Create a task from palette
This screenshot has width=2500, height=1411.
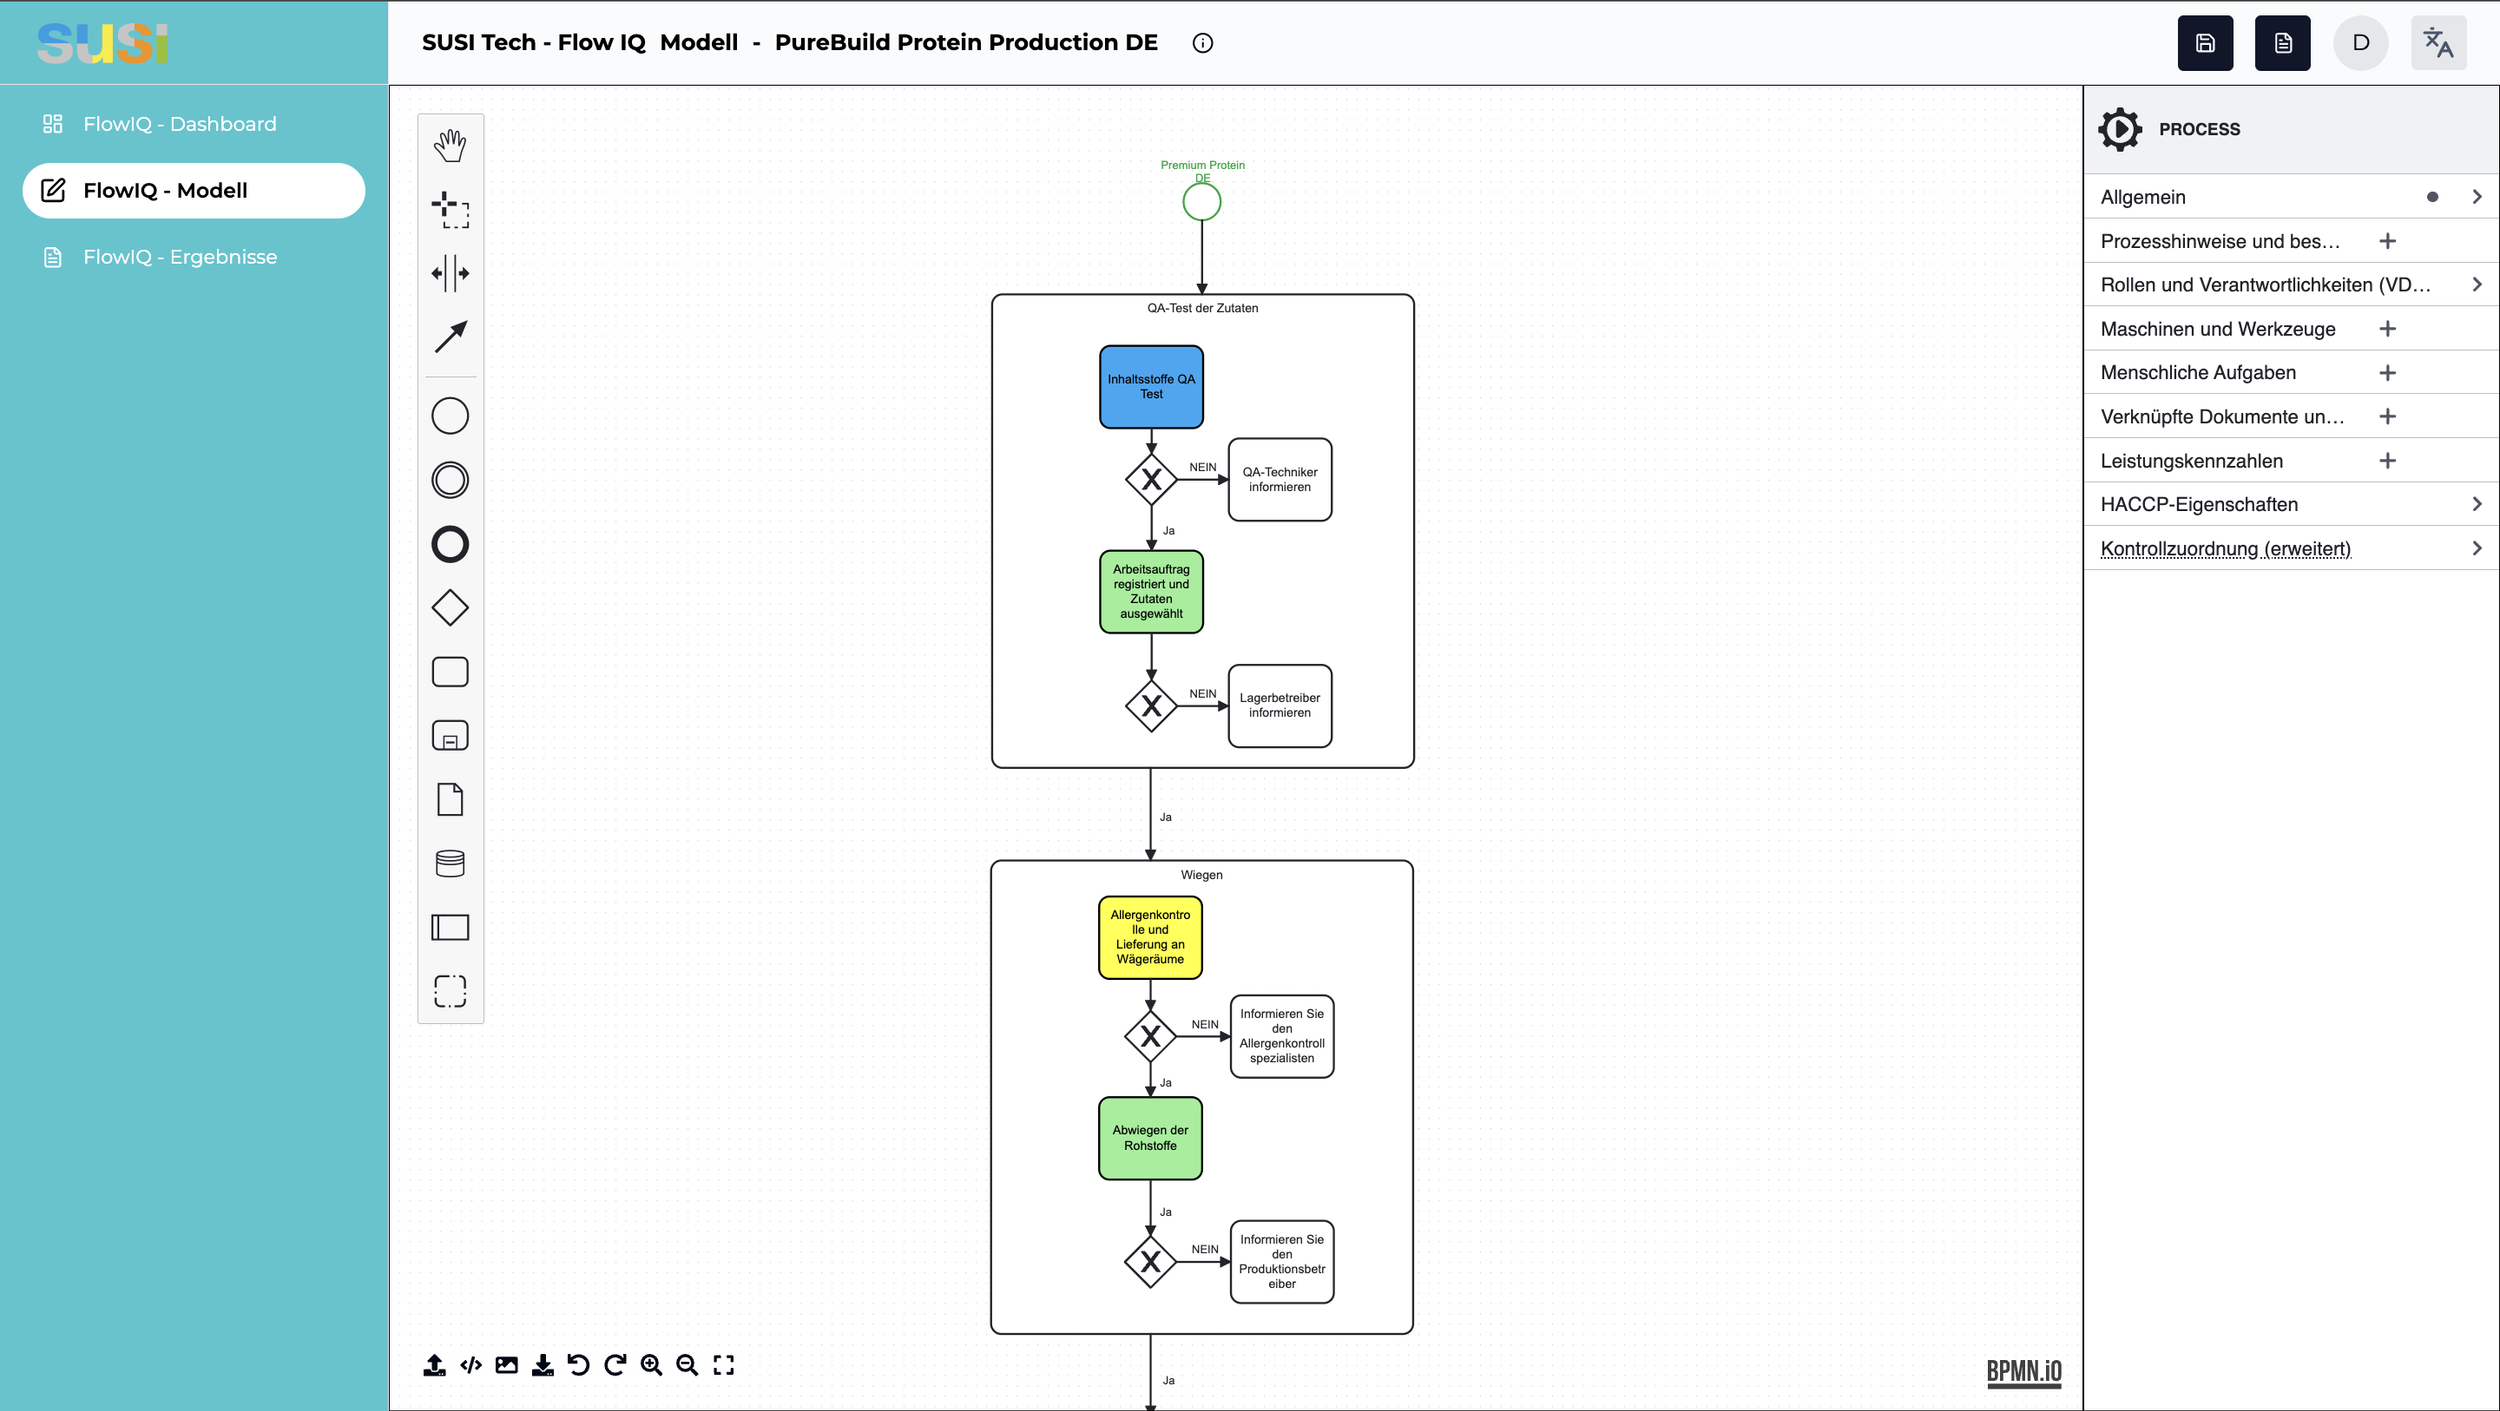tap(450, 672)
